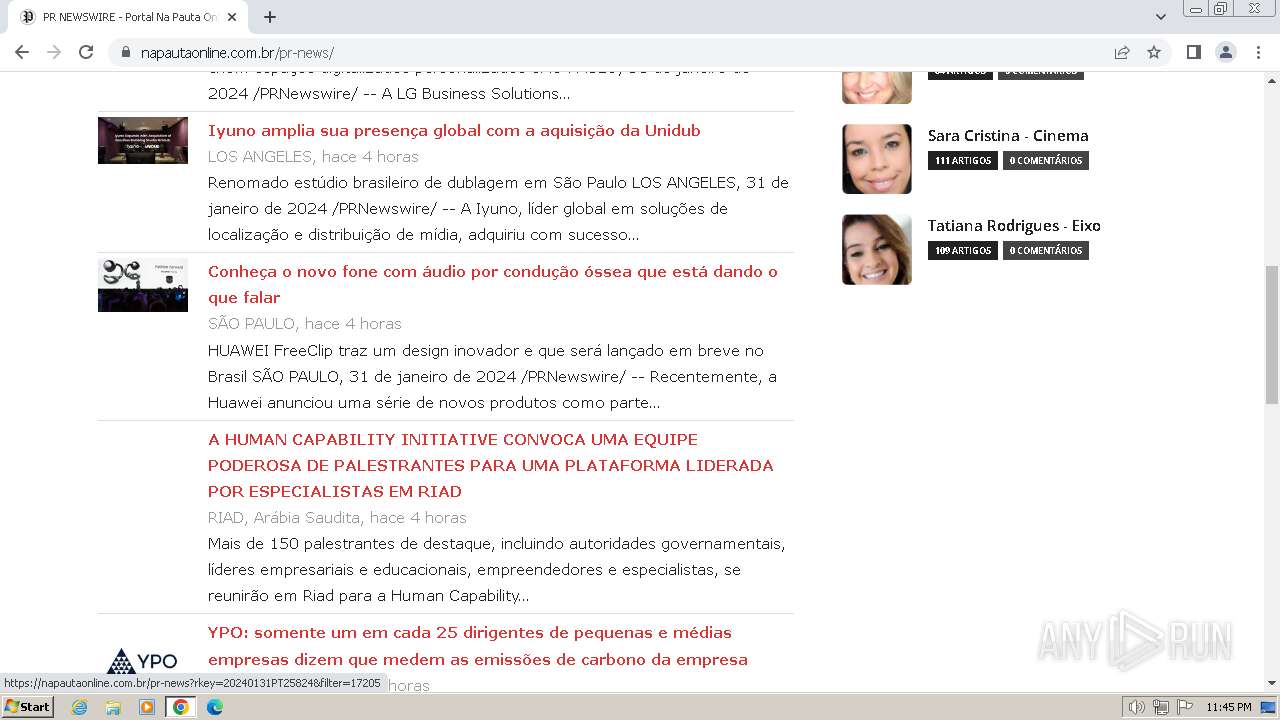
Task: Go back to the previous page
Action: (x=22, y=52)
